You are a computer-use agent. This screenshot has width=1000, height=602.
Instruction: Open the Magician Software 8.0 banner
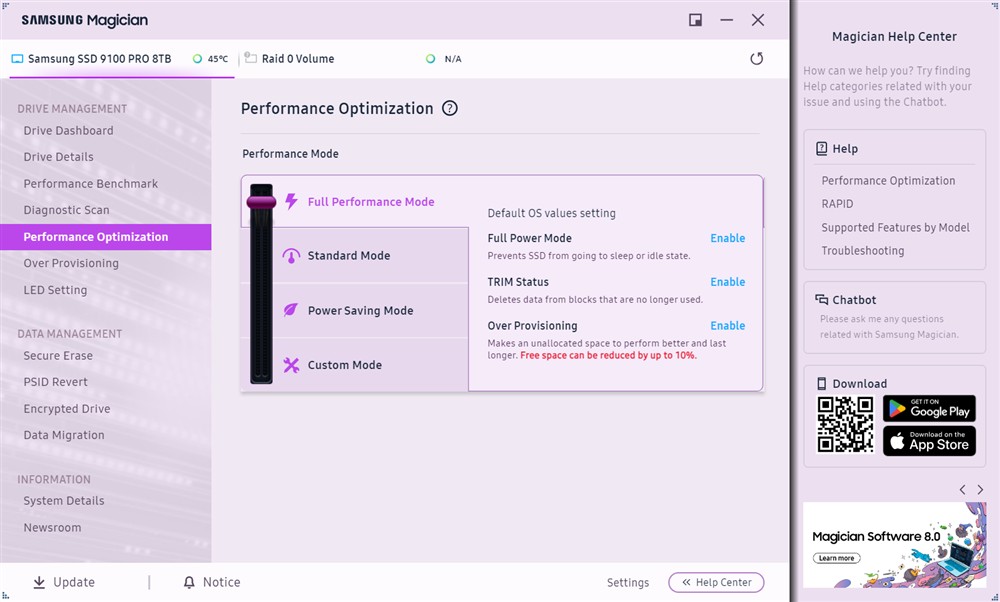tap(894, 545)
